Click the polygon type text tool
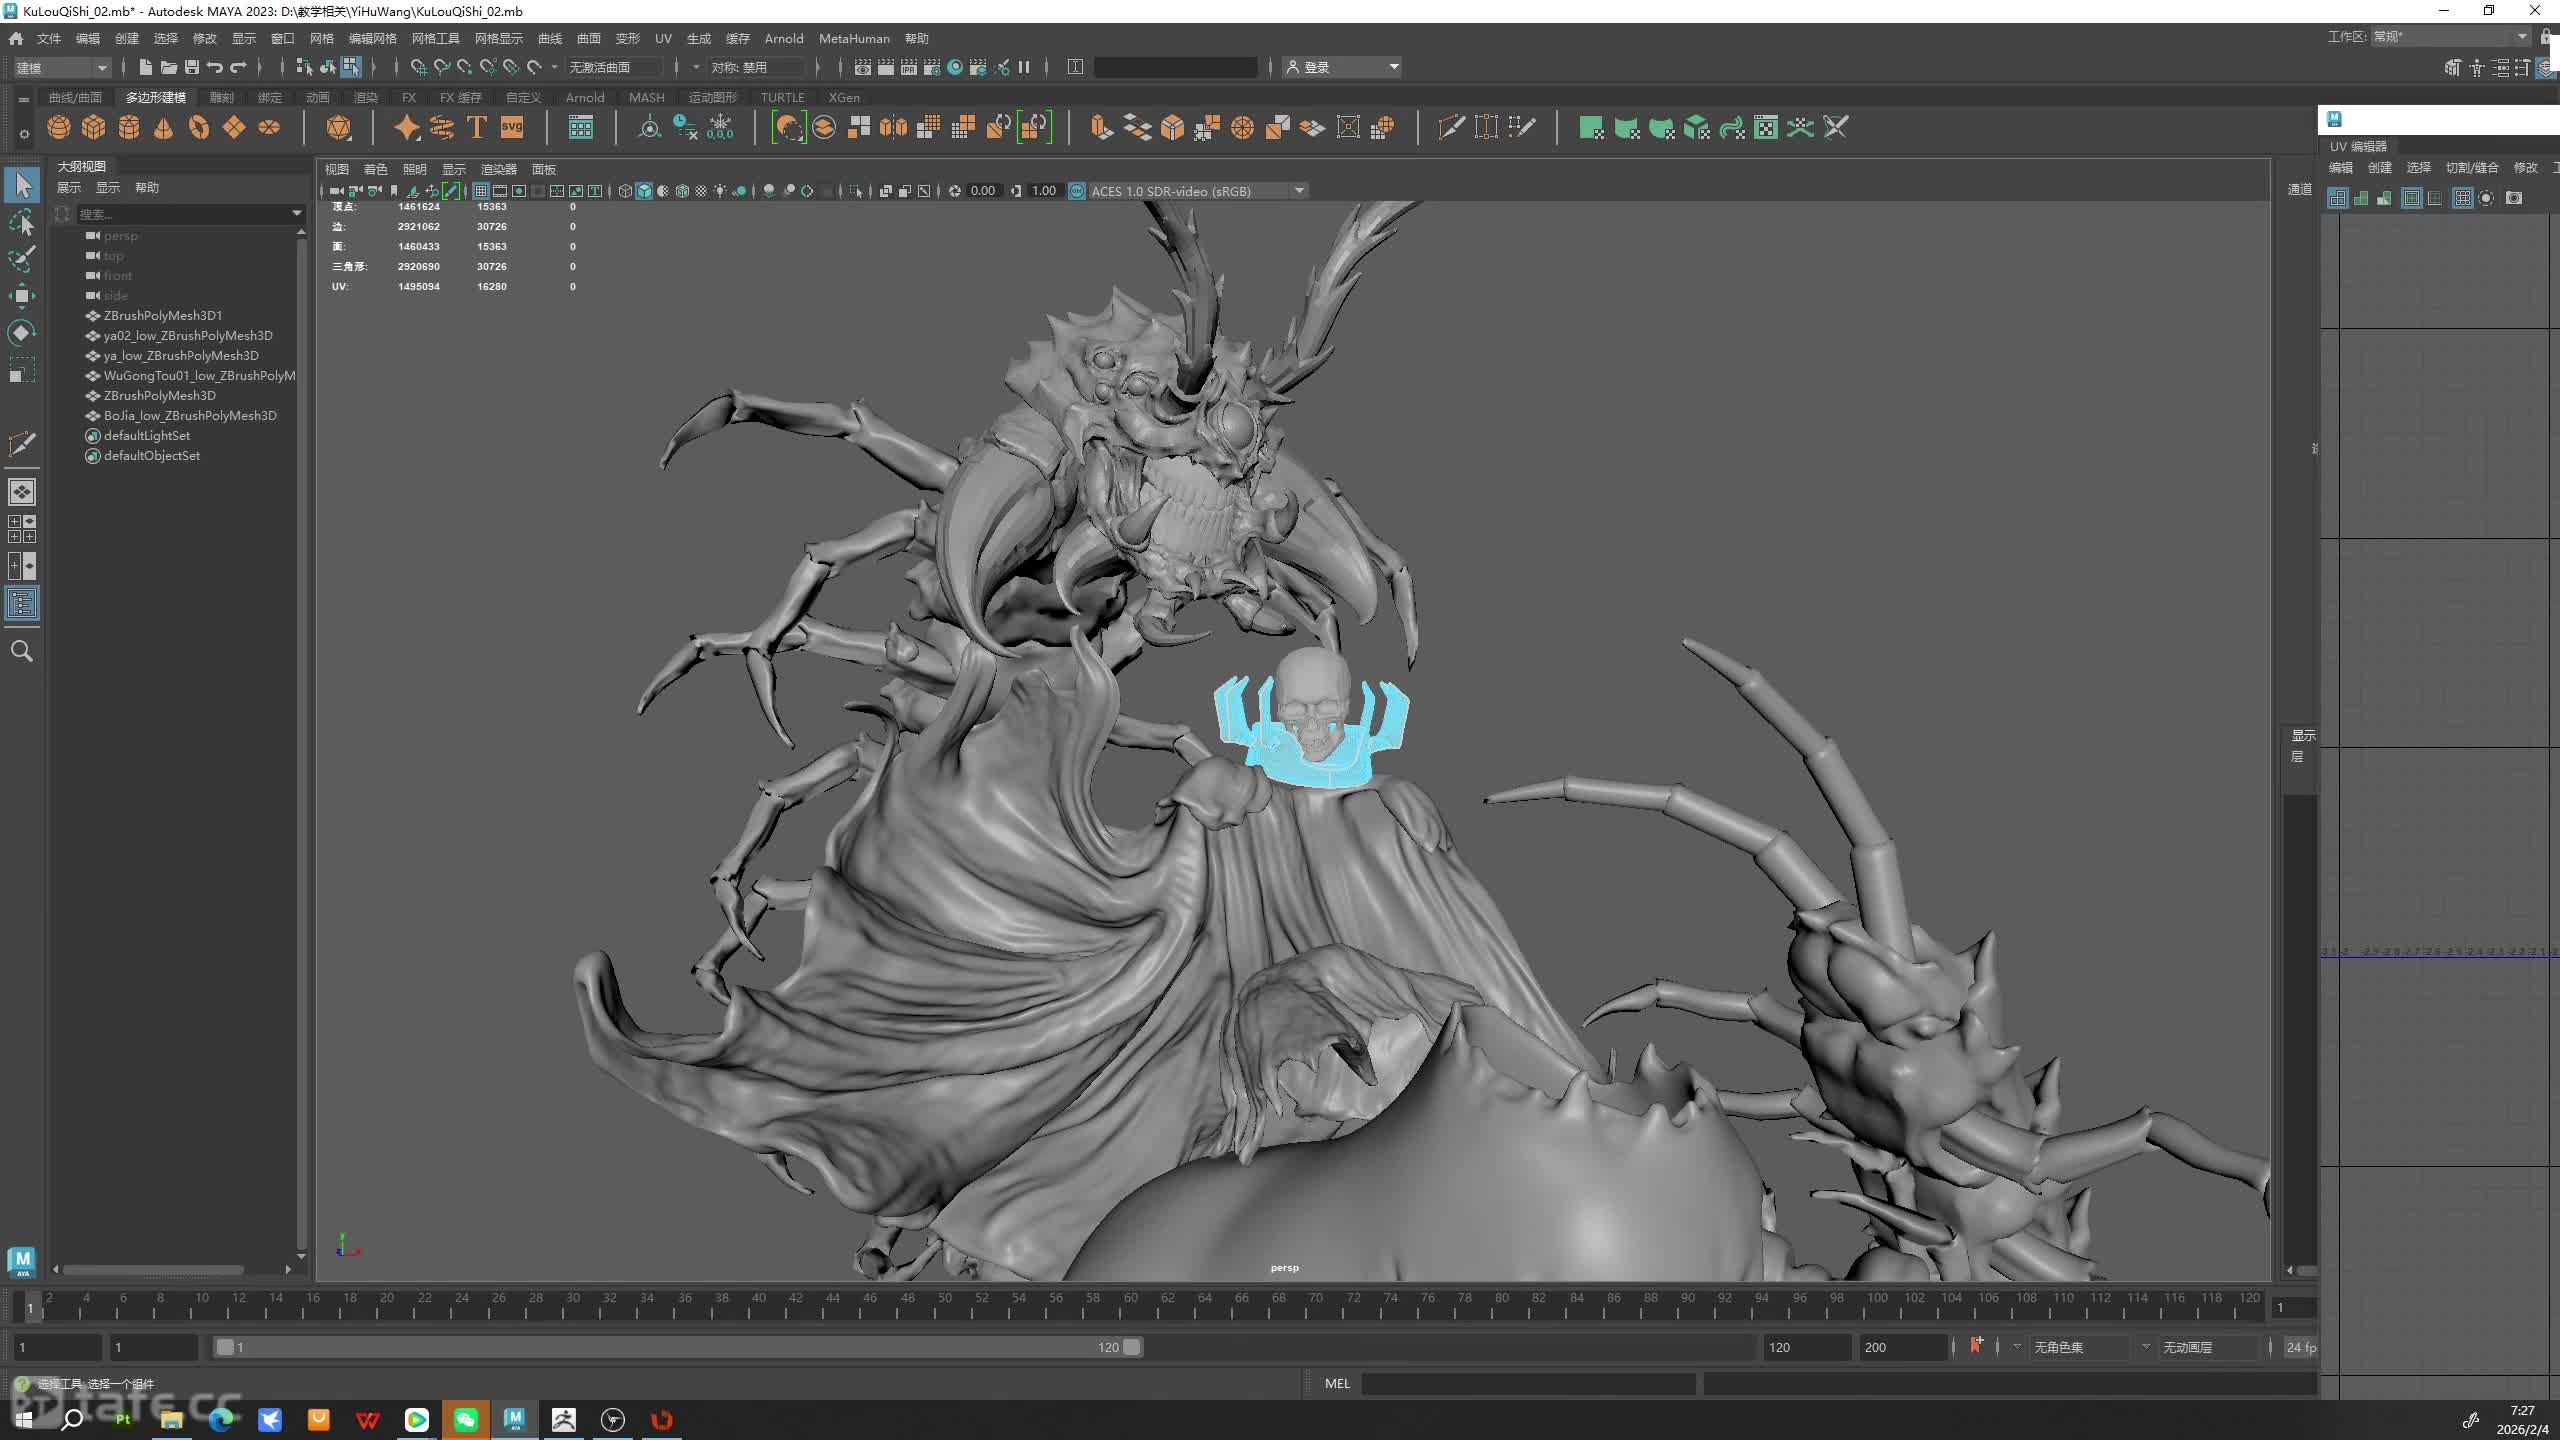The height and width of the screenshot is (1440, 2560). pos(477,127)
